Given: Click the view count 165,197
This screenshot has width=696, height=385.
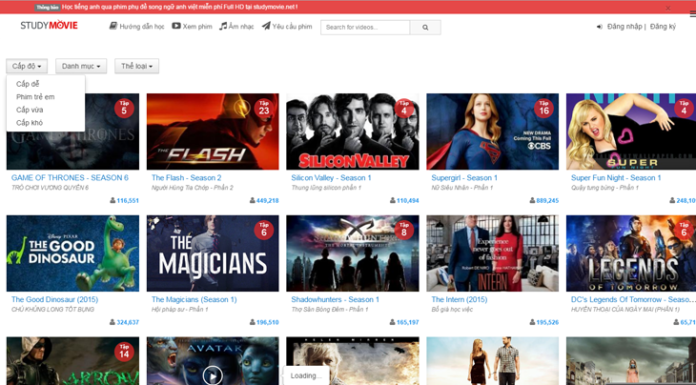Looking at the screenshot, I should (407, 322).
